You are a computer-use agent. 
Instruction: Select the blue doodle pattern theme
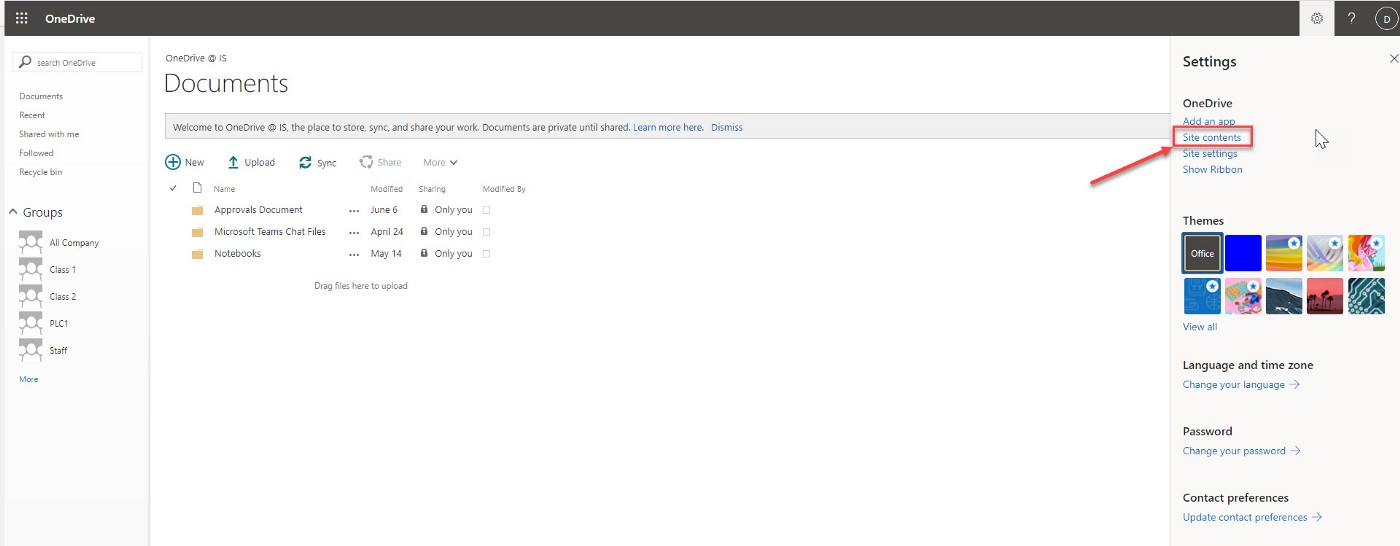[x=1202, y=296]
